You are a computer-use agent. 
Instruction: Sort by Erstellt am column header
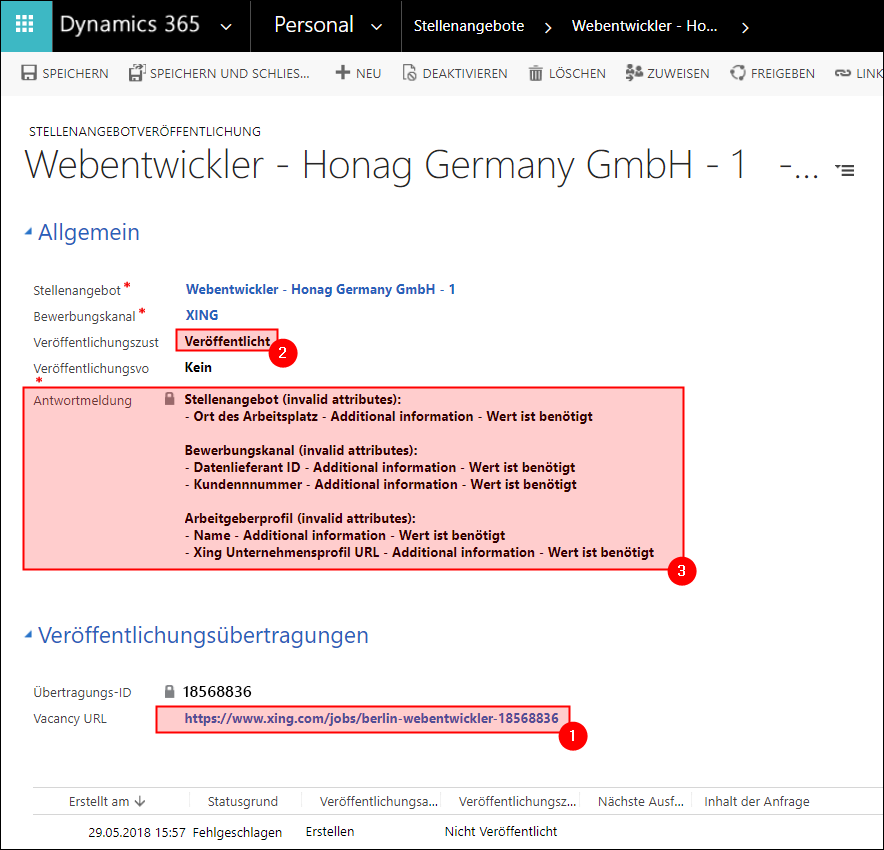click(x=99, y=802)
